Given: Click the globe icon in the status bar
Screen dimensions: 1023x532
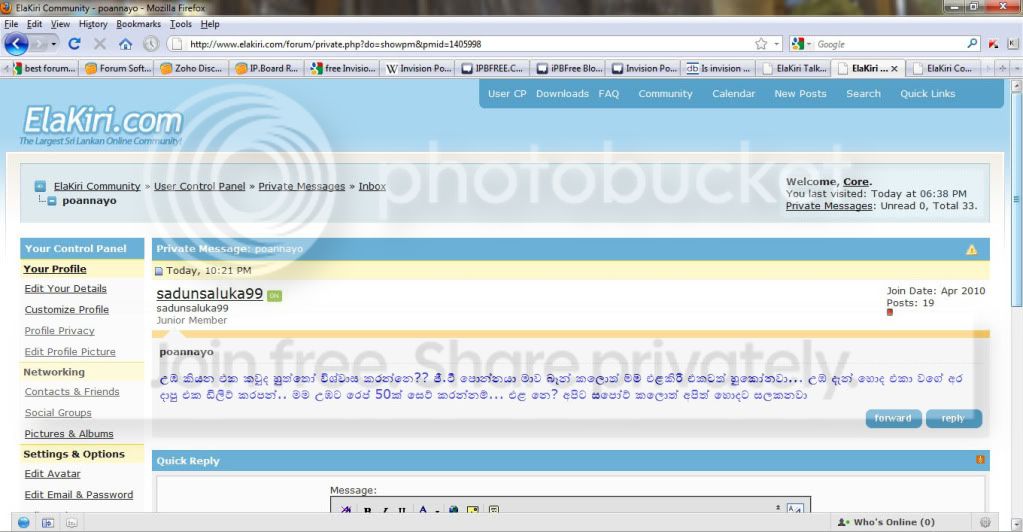Looking at the screenshot, I should [23, 522].
